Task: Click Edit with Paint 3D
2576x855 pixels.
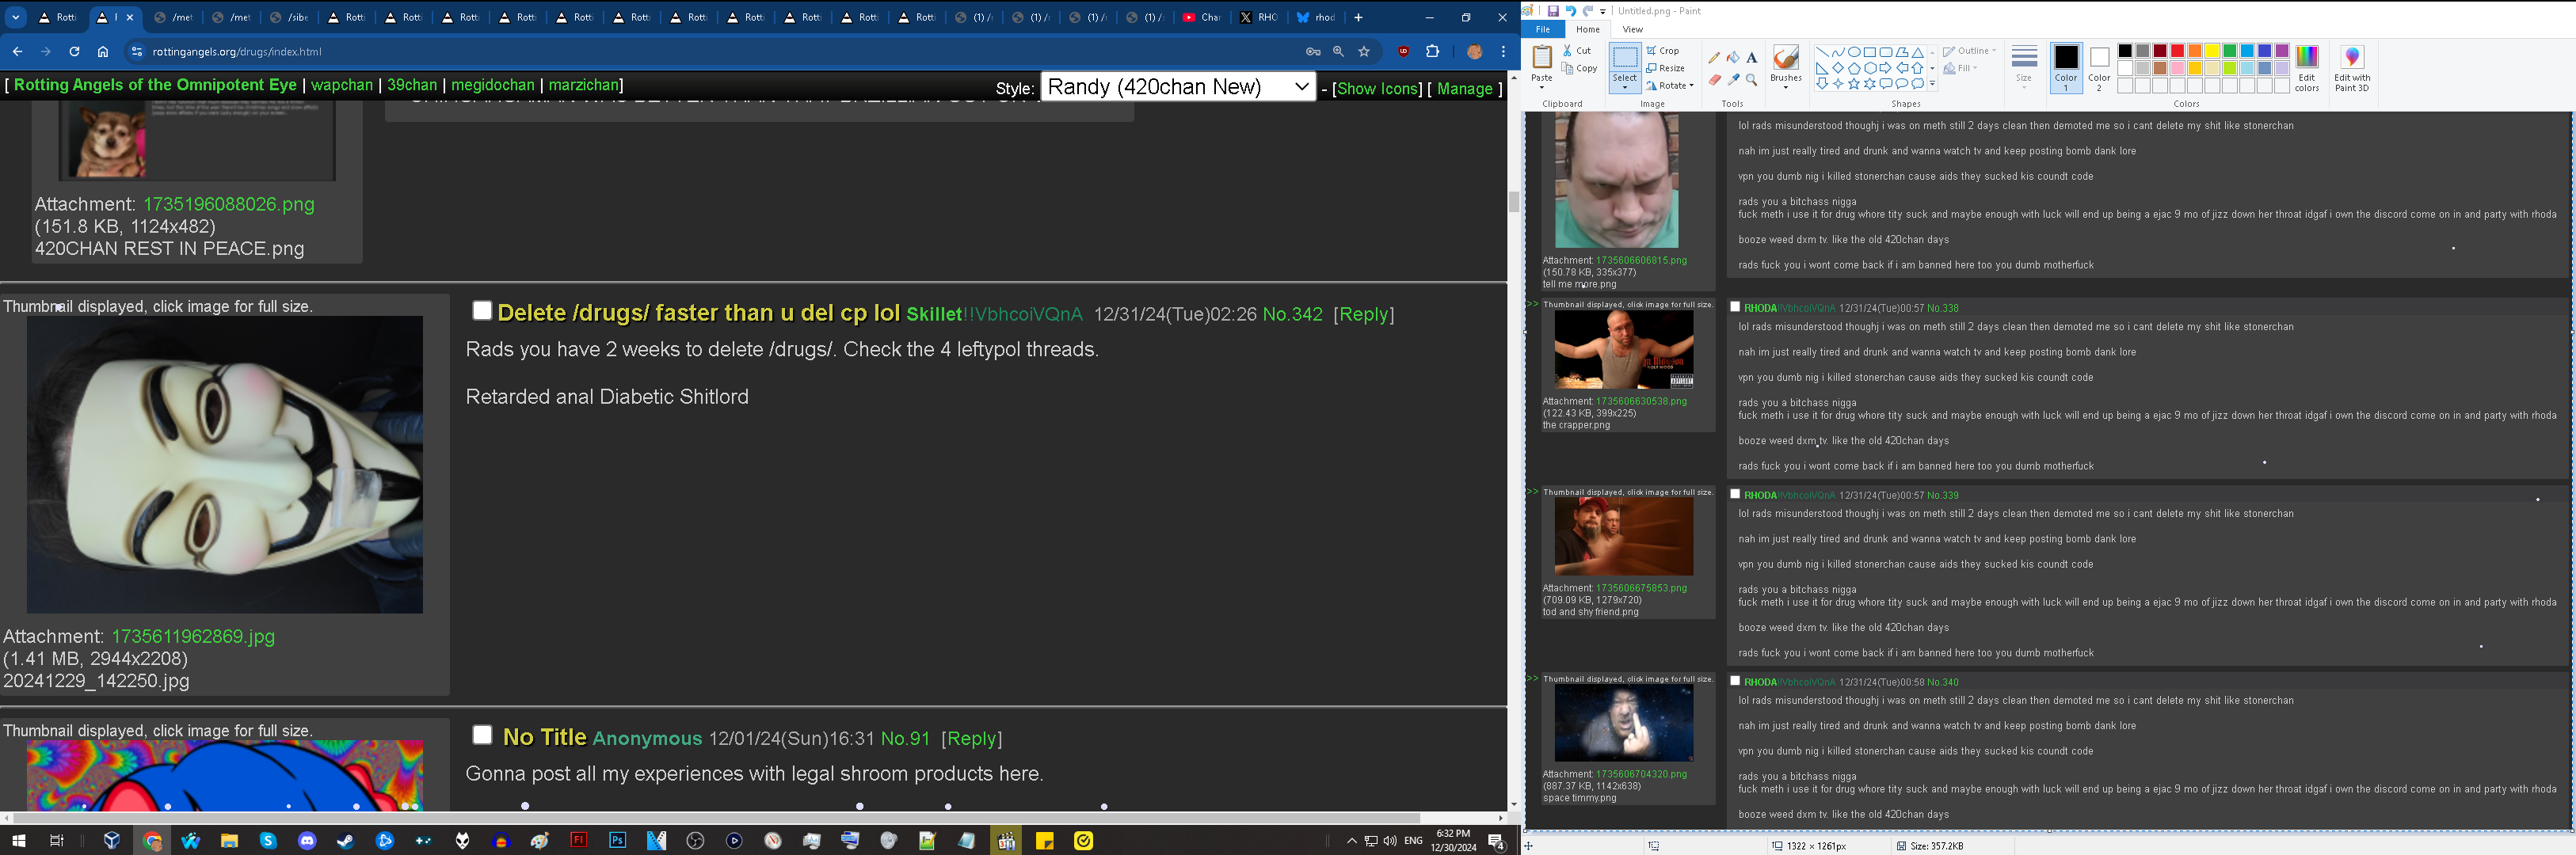Action: (x=2352, y=68)
